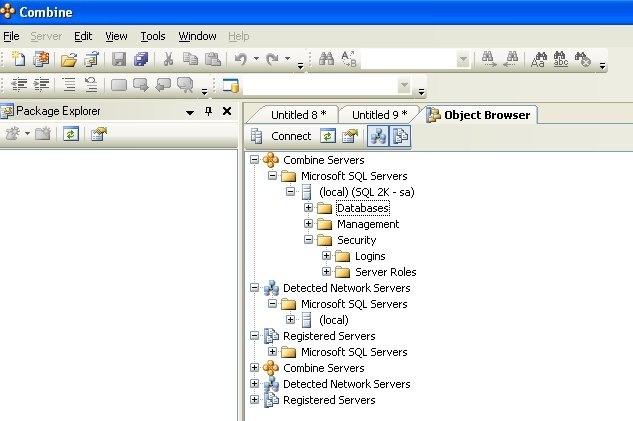This screenshot has width=633, height=421.
Task: Toggle auto-hide pin on Package Explorer
Action: click(x=208, y=111)
